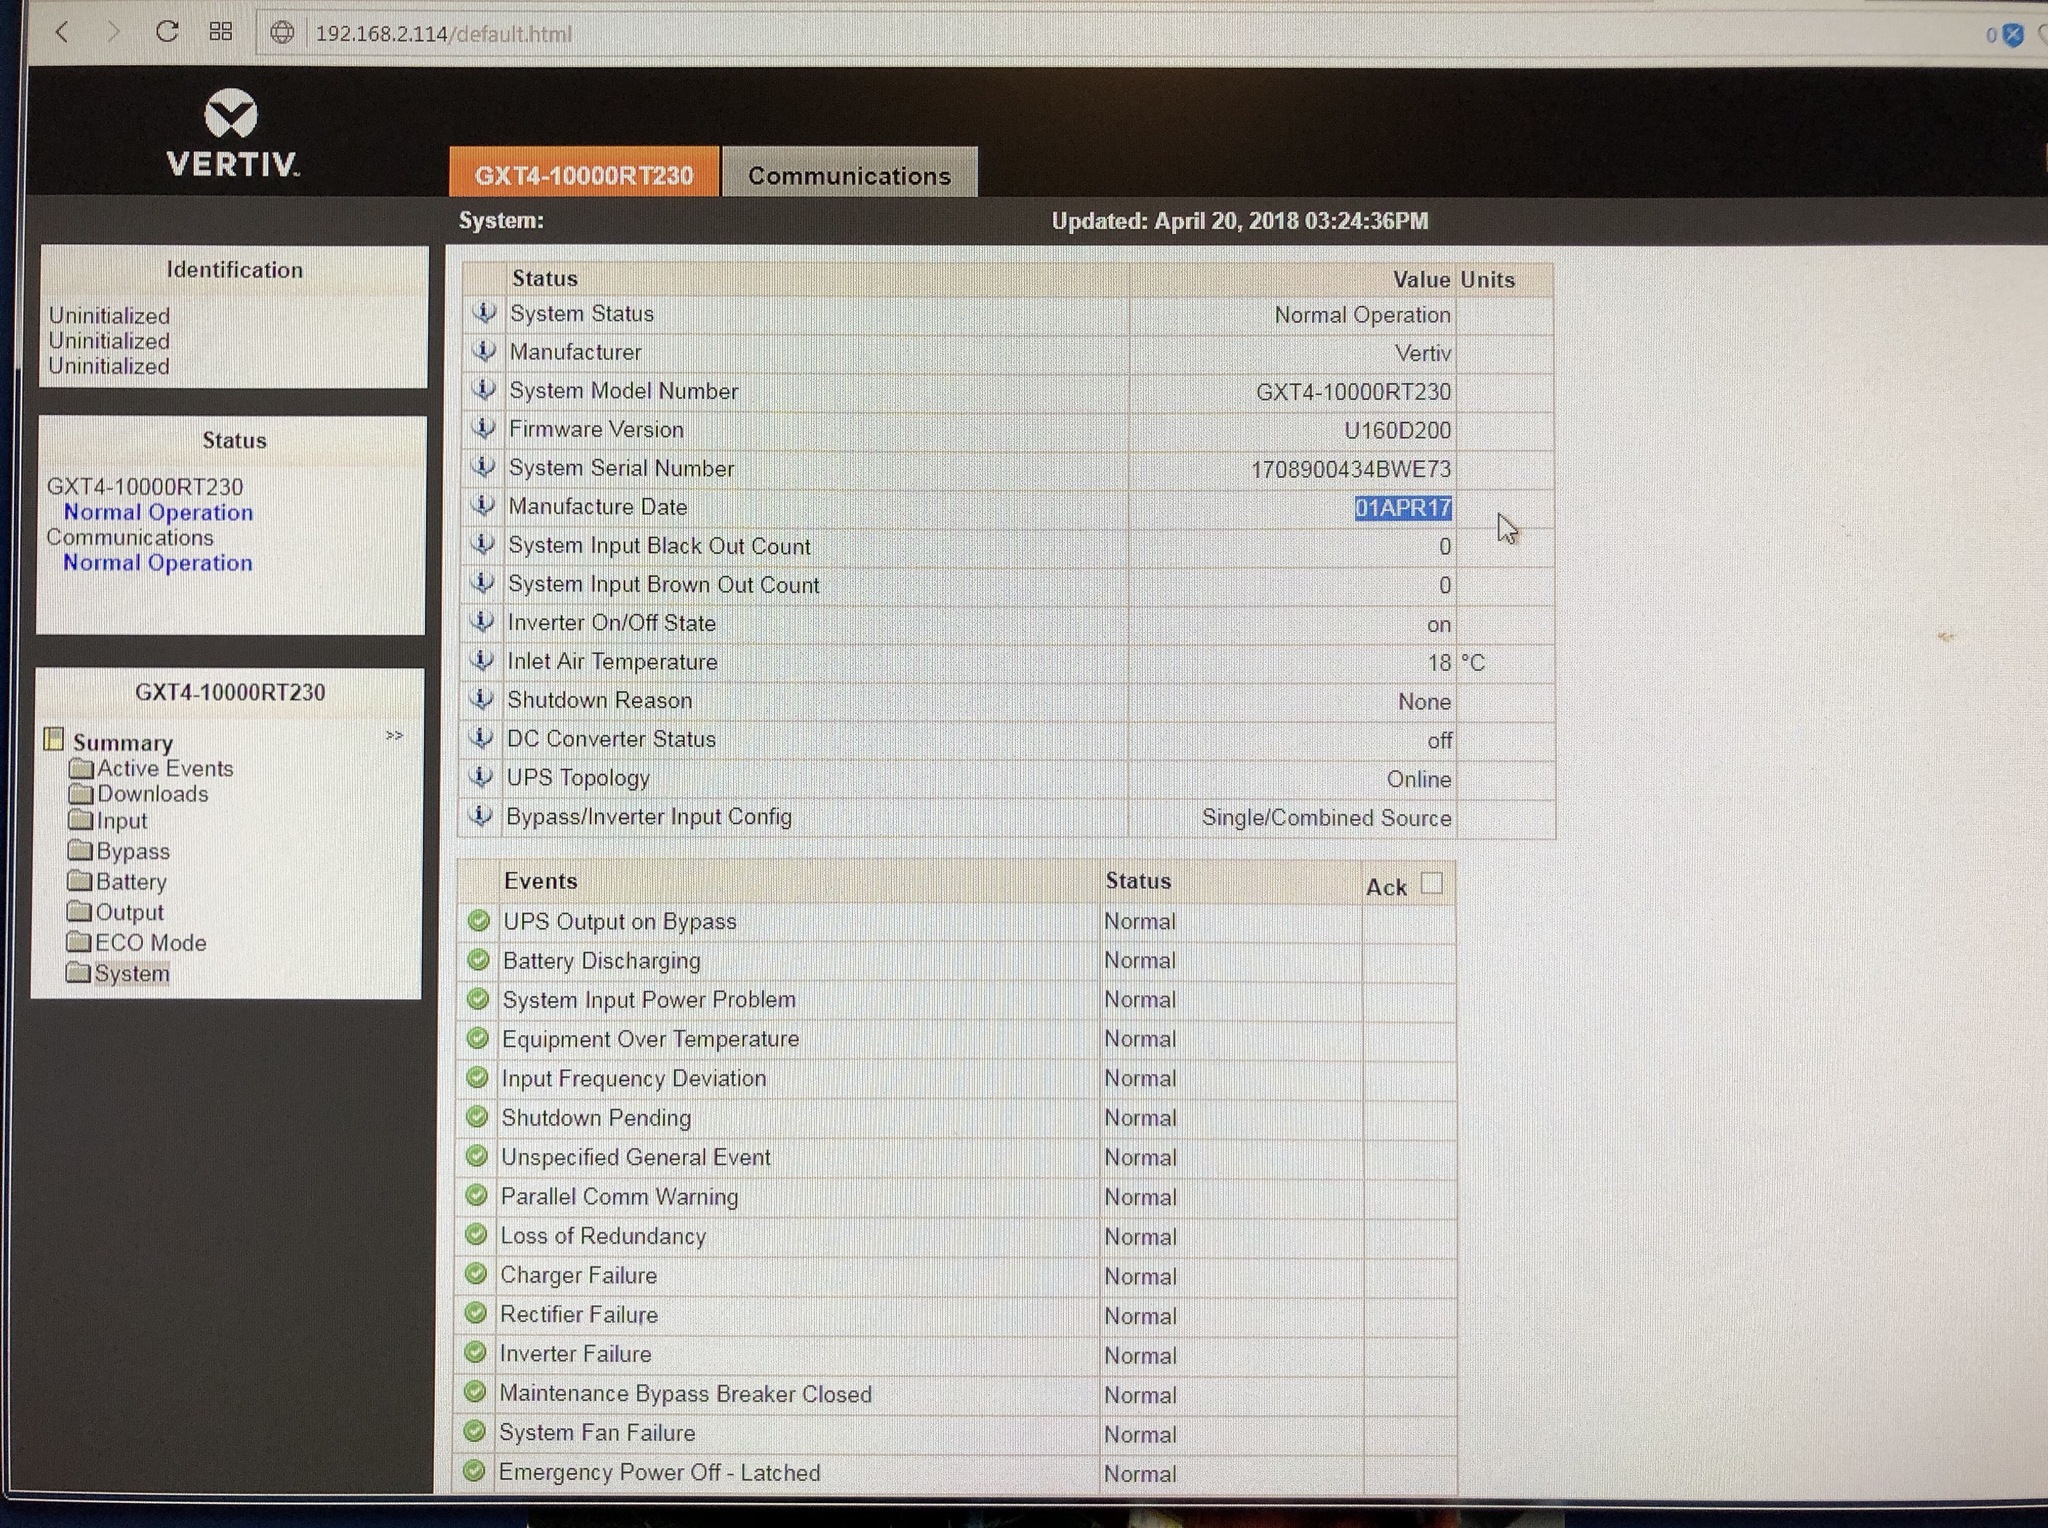Click the serial number 1708900434BWE73
This screenshot has width=2048, height=1528.
point(1351,469)
